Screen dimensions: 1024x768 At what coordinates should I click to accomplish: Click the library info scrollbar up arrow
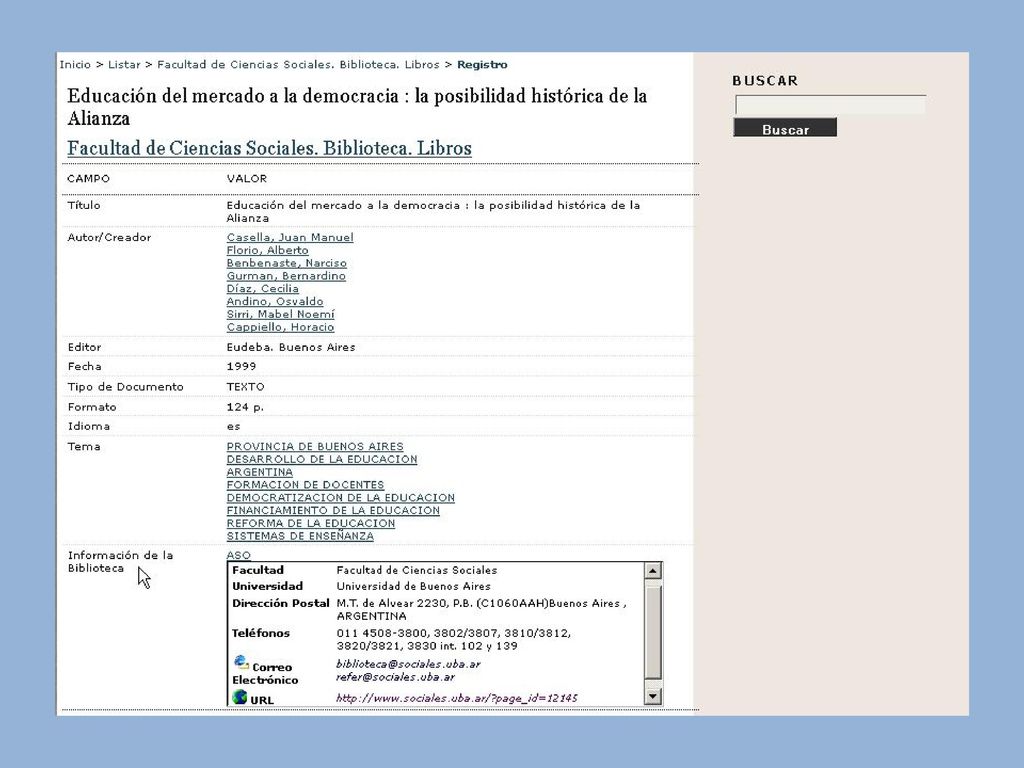tap(652, 571)
